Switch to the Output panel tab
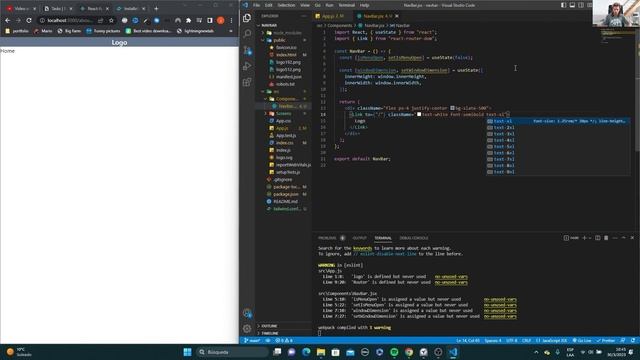This screenshot has height=360, width=640. pyautogui.click(x=359, y=238)
